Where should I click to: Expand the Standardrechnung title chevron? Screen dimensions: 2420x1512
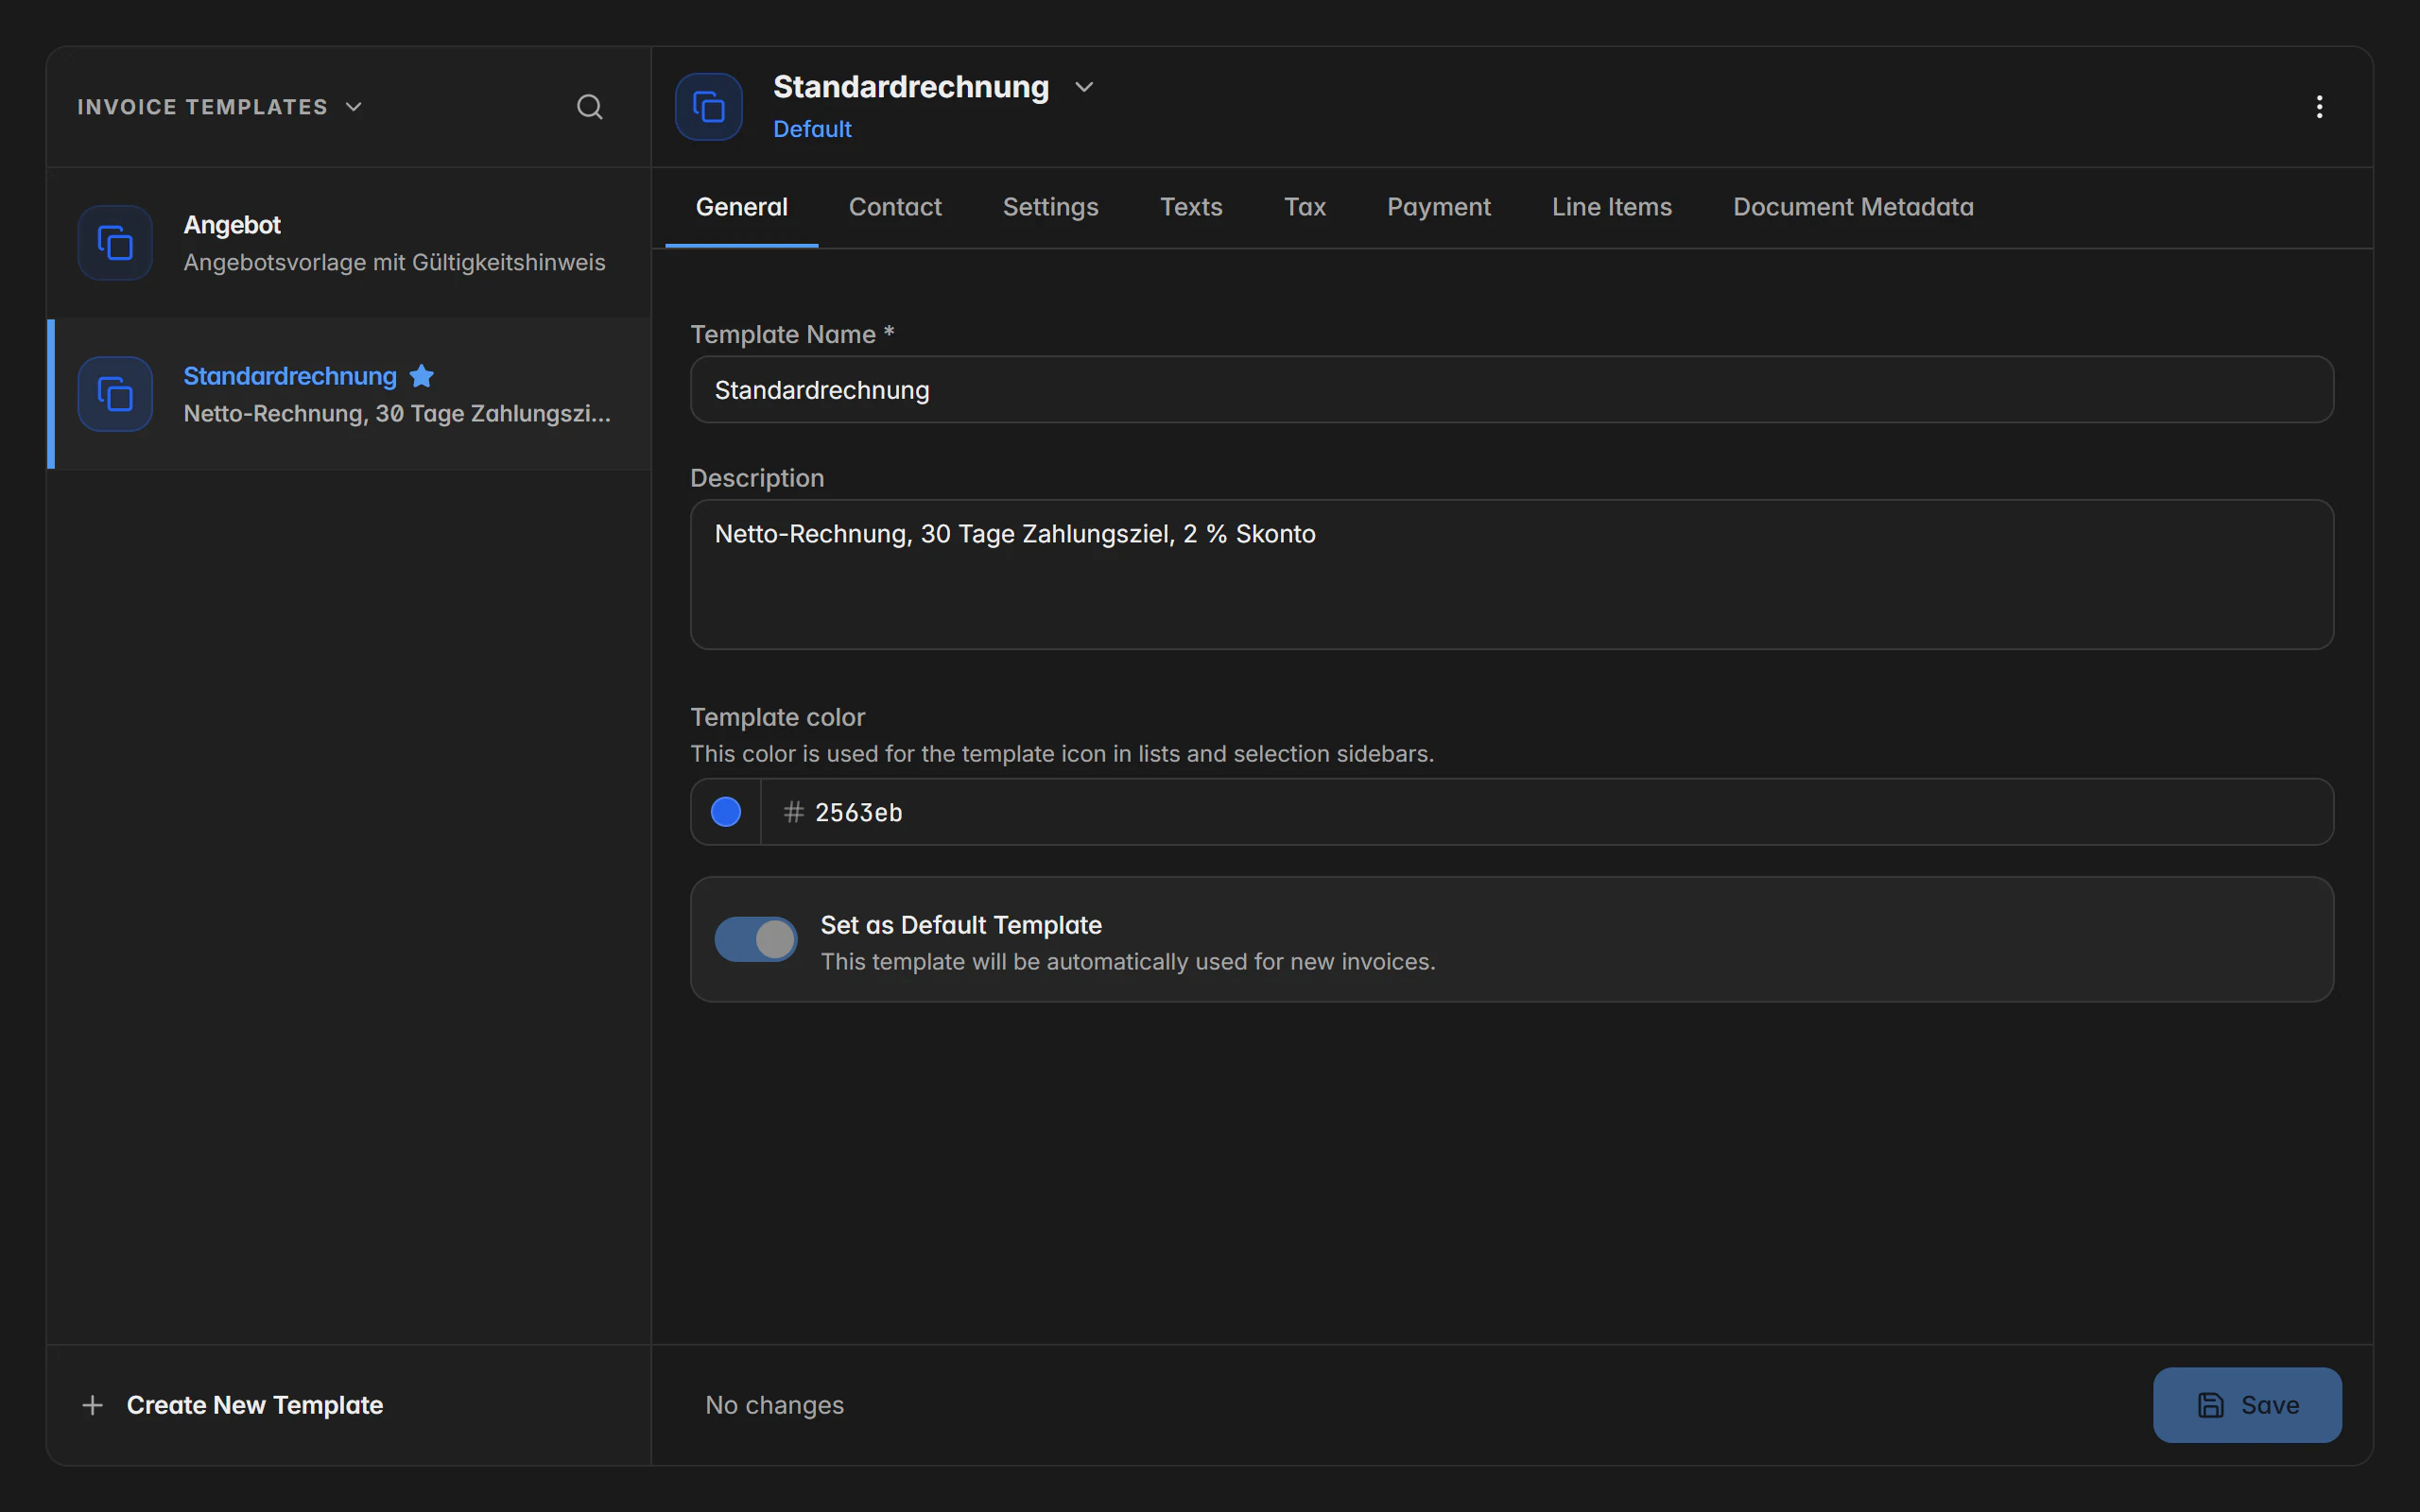[x=1084, y=87]
